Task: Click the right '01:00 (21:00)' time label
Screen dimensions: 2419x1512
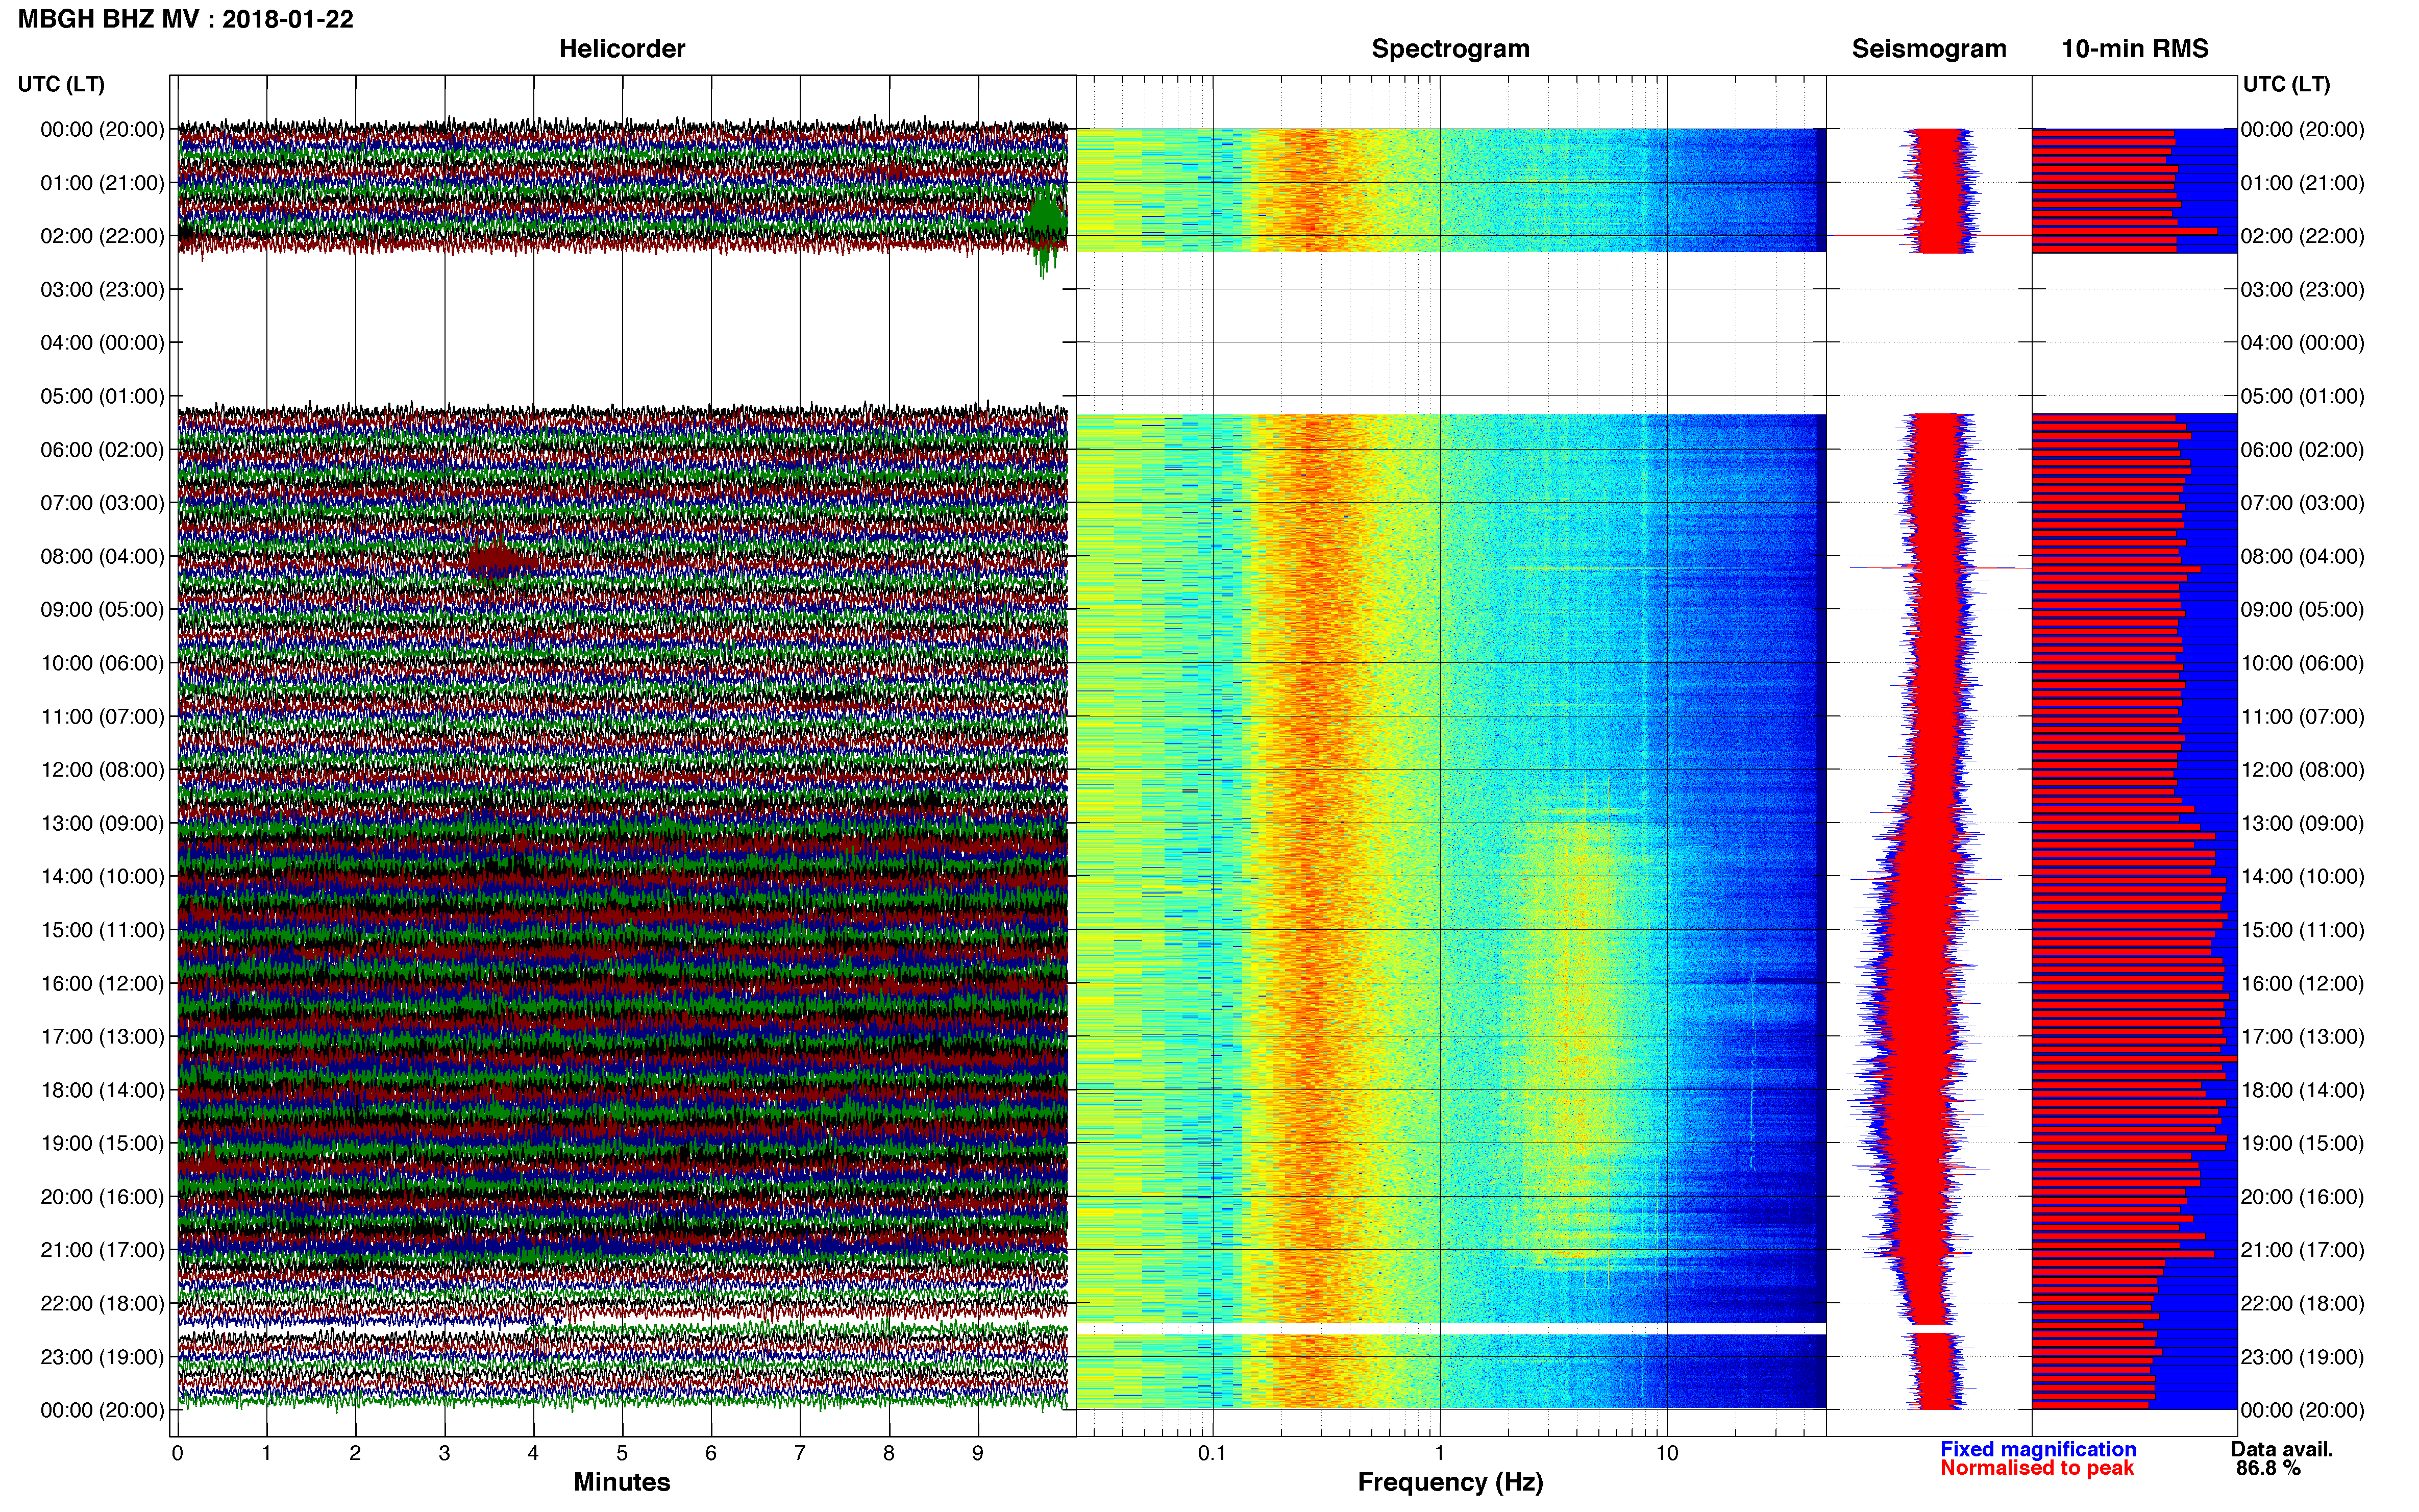Action: click(2302, 183)
